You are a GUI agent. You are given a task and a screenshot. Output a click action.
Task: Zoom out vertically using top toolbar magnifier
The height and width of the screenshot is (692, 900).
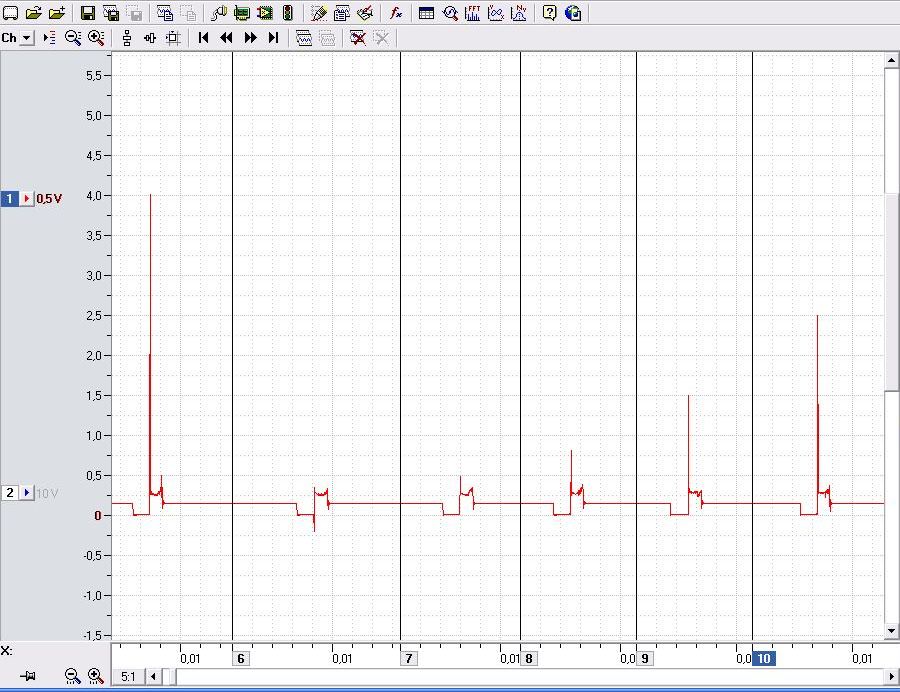point(73,38)
